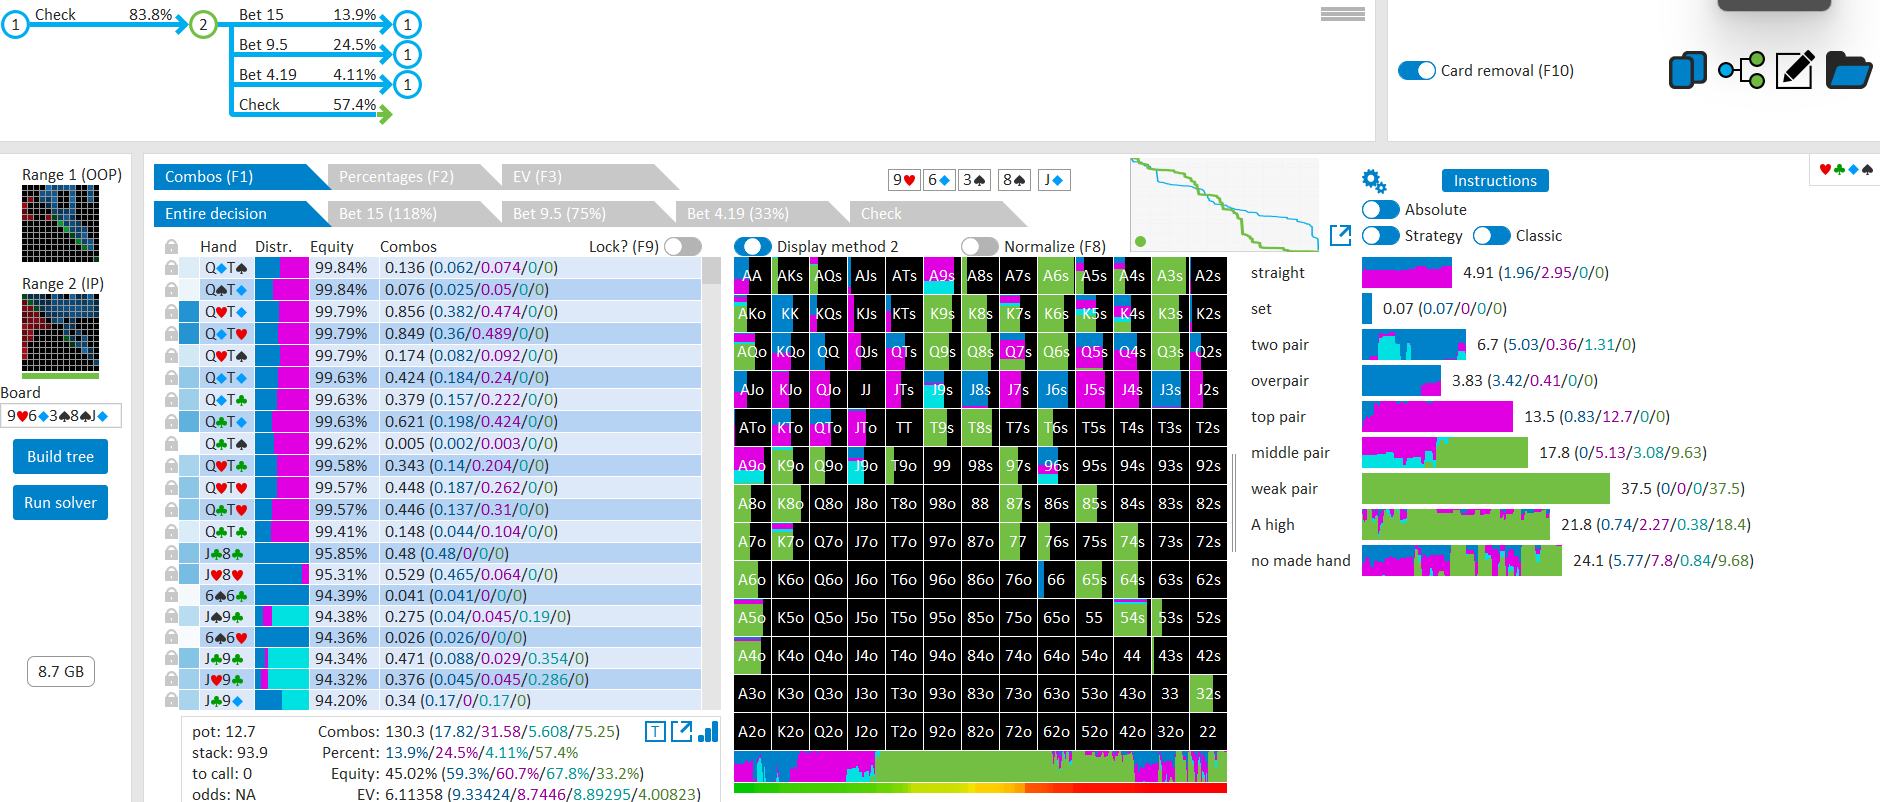
Task: Lock the 6♠6♣ hand row
Action: (x=172, y=595)
